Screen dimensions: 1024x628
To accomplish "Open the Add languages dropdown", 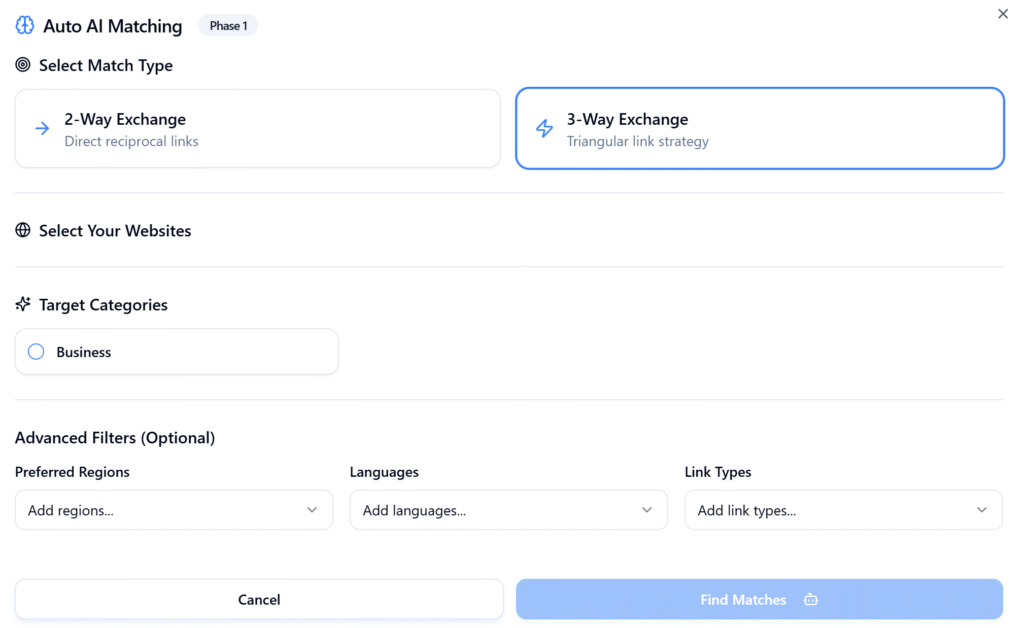I will 508,510.
